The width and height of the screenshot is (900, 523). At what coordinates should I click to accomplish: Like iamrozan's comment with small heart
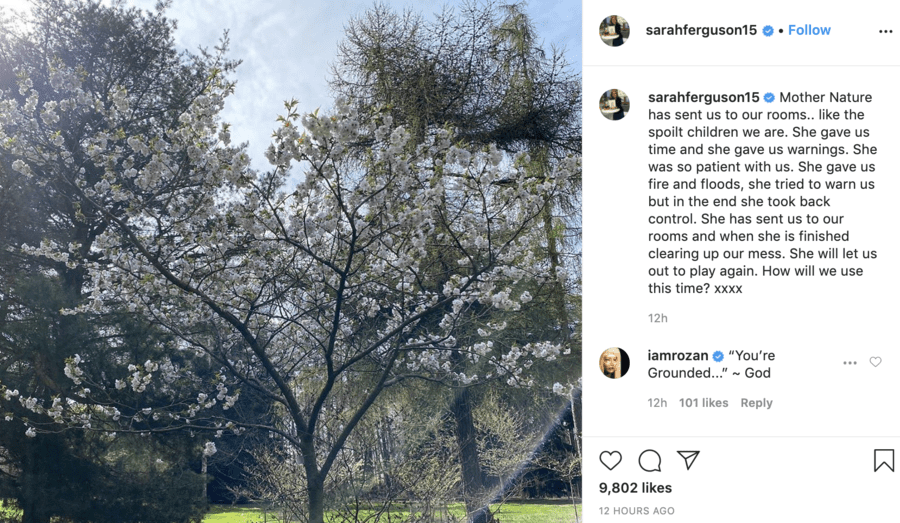875,362
